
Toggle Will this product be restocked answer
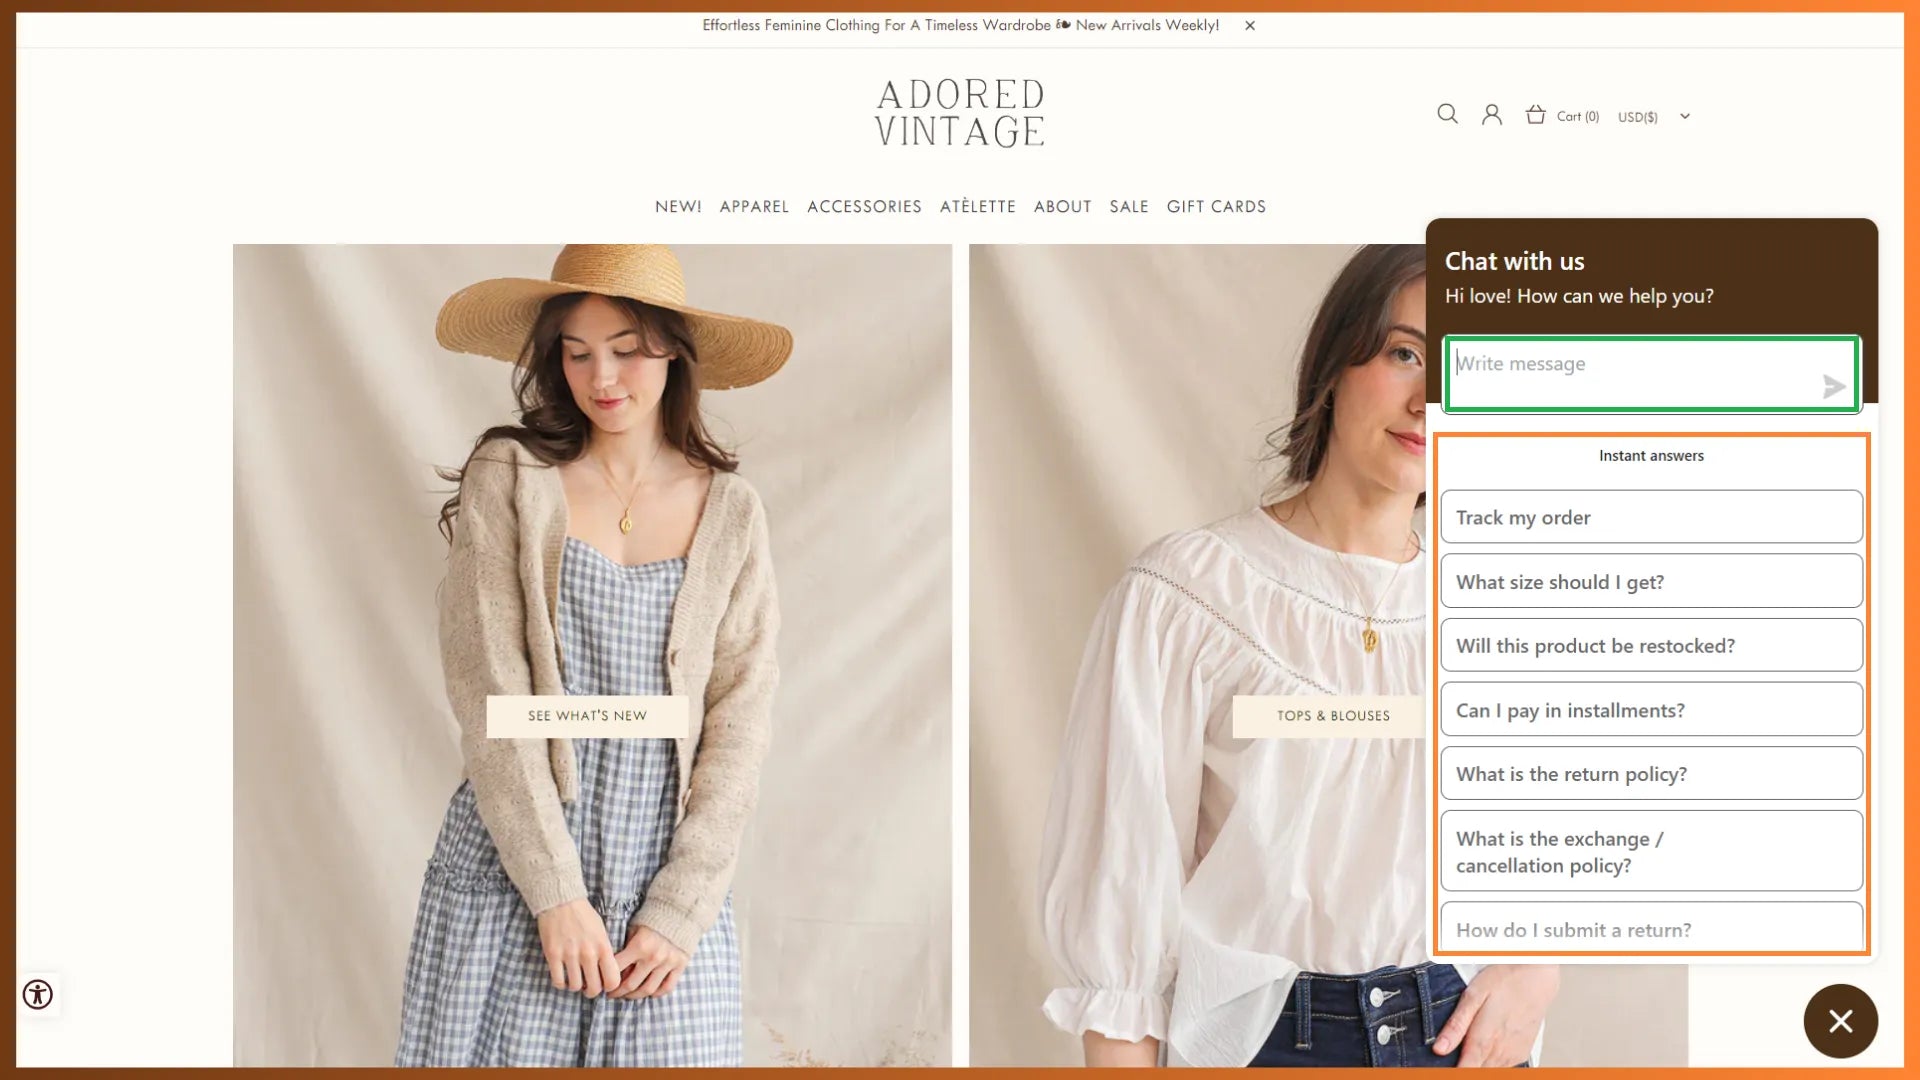pyautogui.click(x=1651, y=645)
